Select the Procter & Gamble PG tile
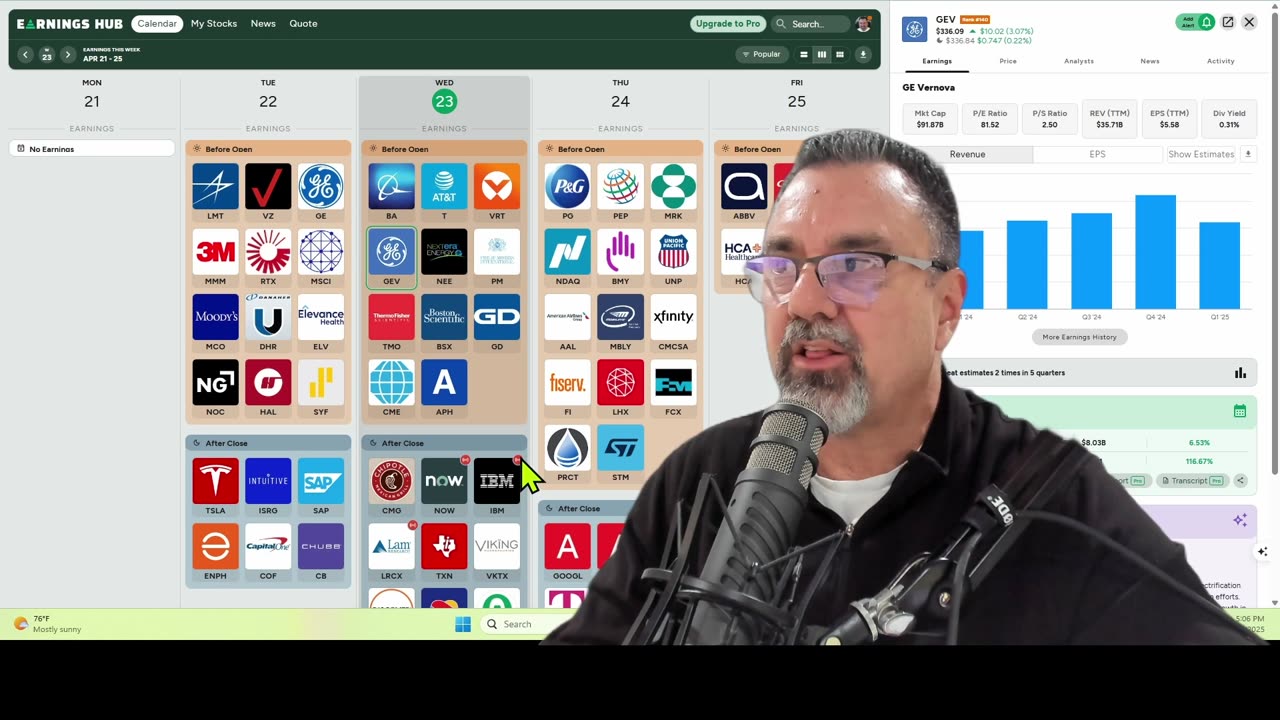1280x720 pixels. click(x=567, y=192)
